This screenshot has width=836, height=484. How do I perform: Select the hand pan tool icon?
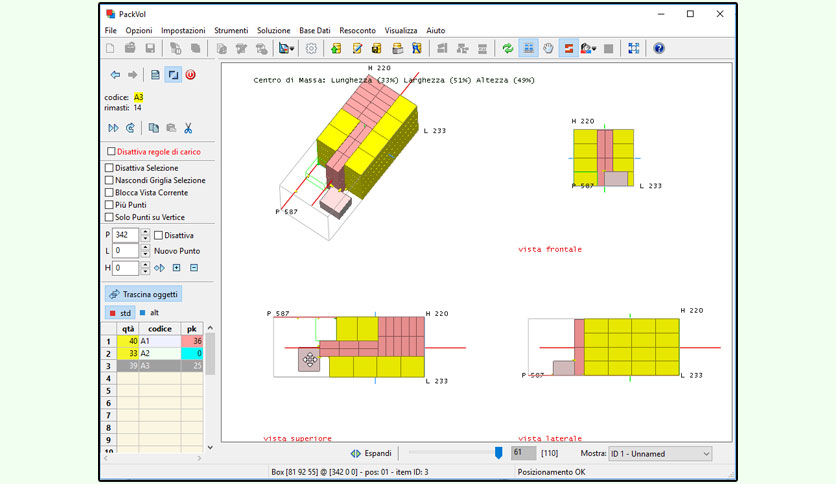[x=549, y=49]
